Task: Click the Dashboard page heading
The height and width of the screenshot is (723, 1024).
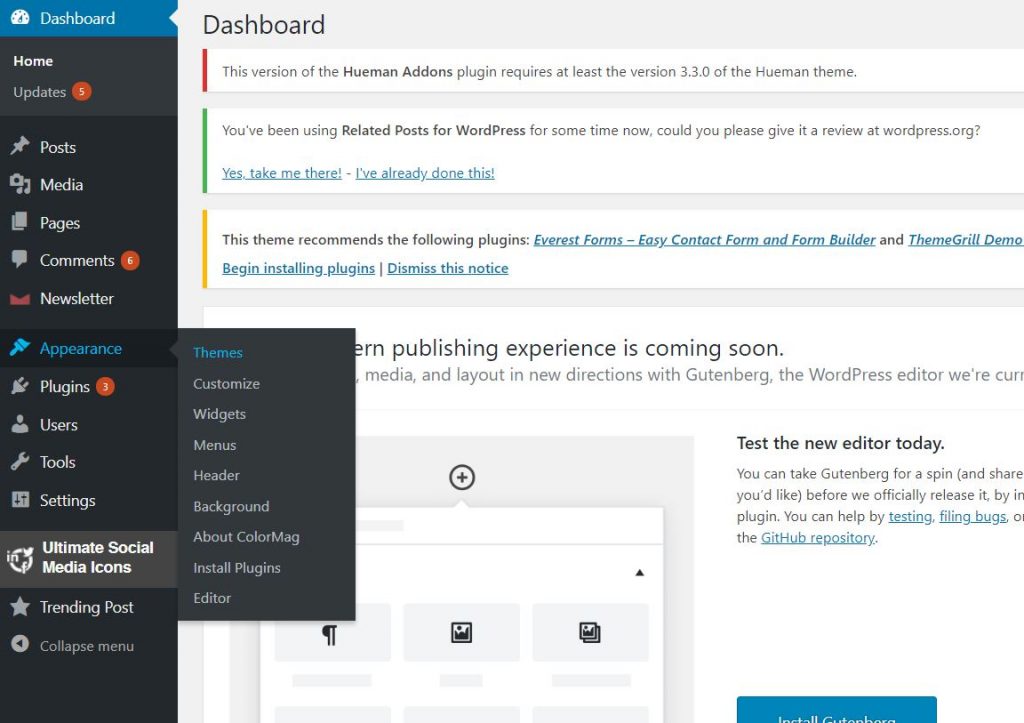Action: (x=264, y=25)
